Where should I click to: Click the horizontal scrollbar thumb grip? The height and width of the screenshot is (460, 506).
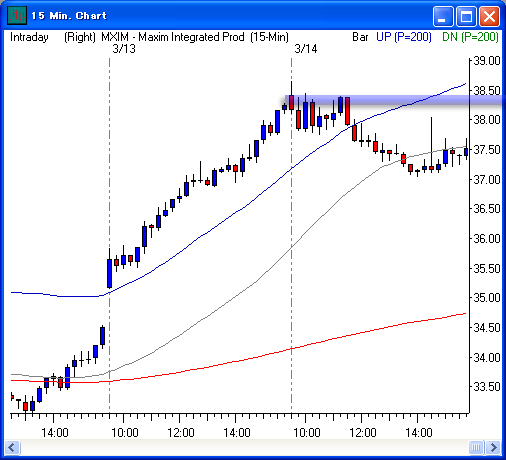coord(476,447)
